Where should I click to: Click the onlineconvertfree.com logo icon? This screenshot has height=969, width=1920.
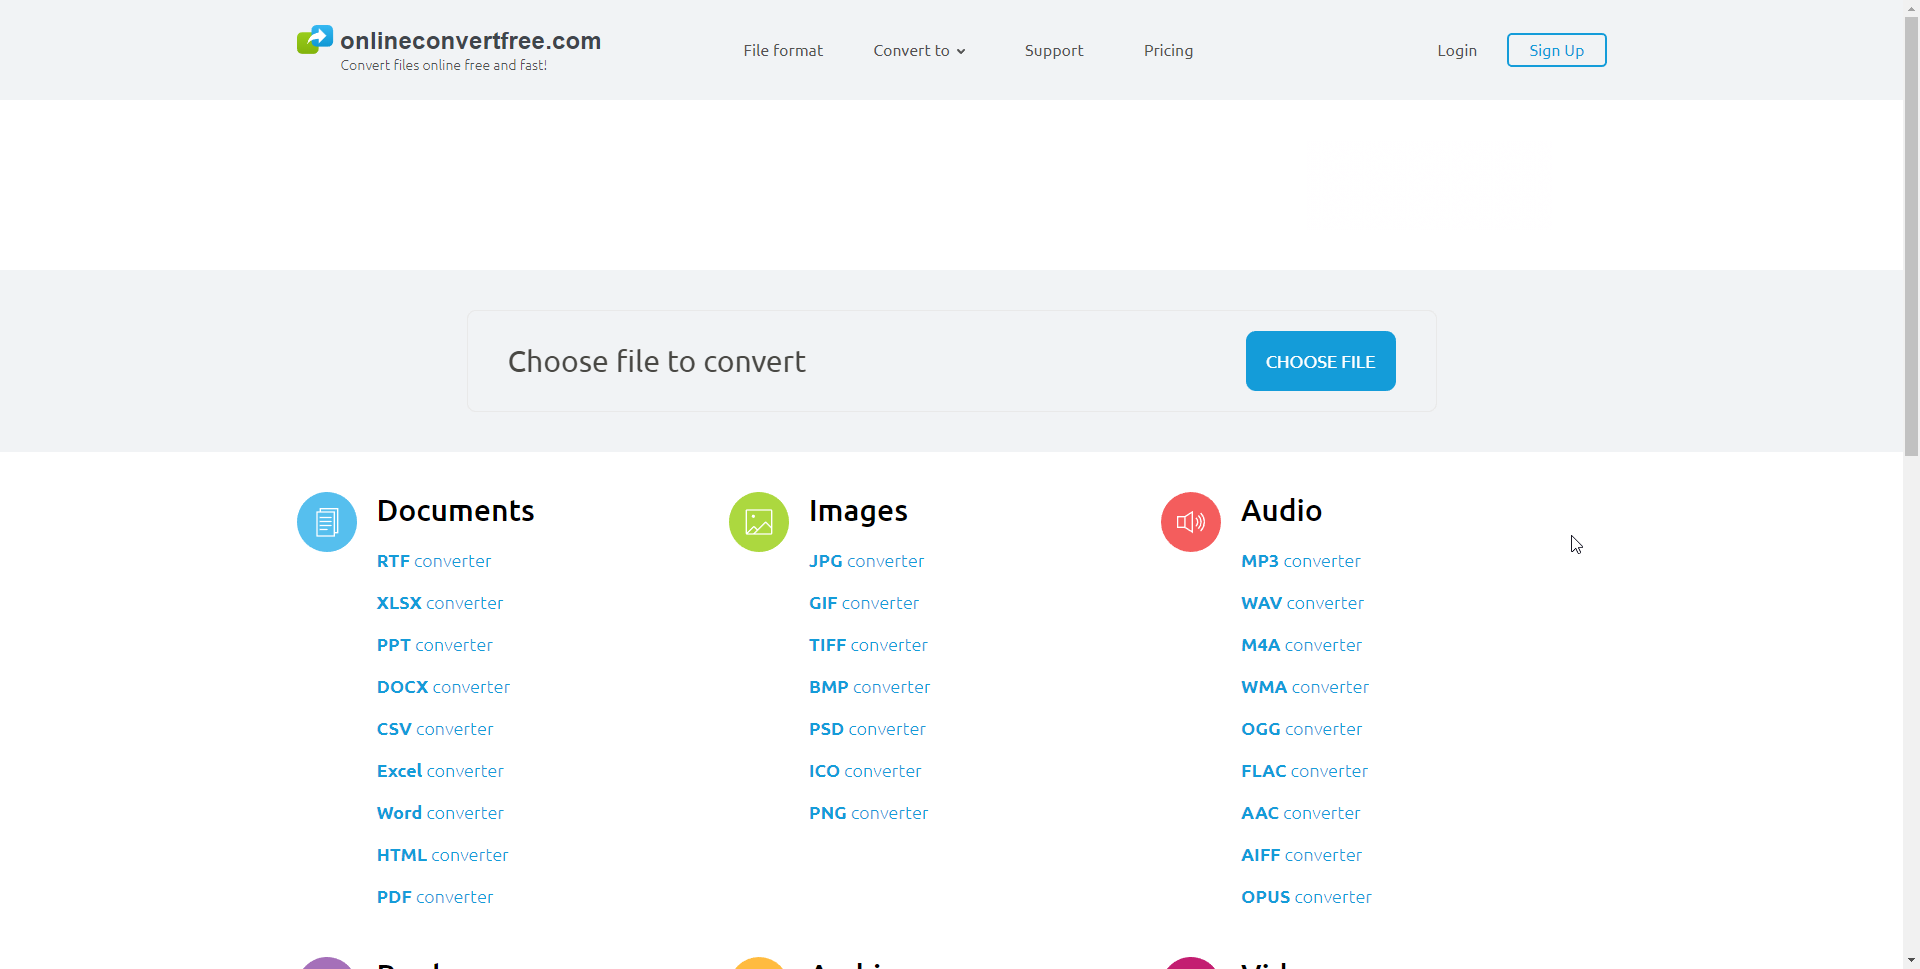314,39
